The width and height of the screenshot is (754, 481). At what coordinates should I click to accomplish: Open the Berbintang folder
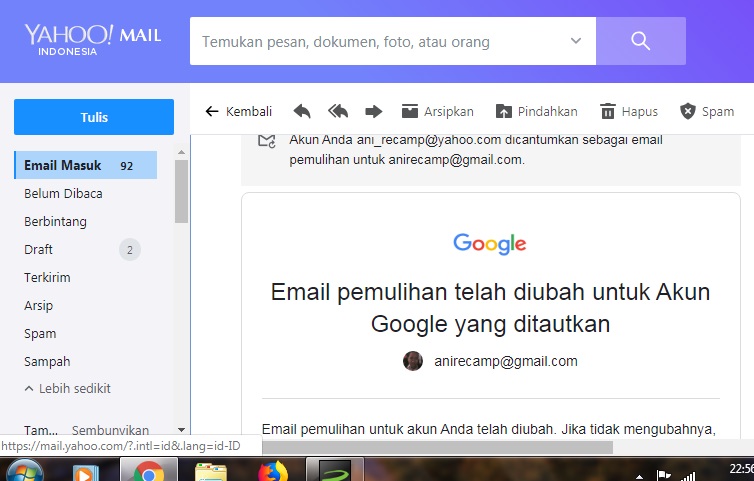(55, 221)
